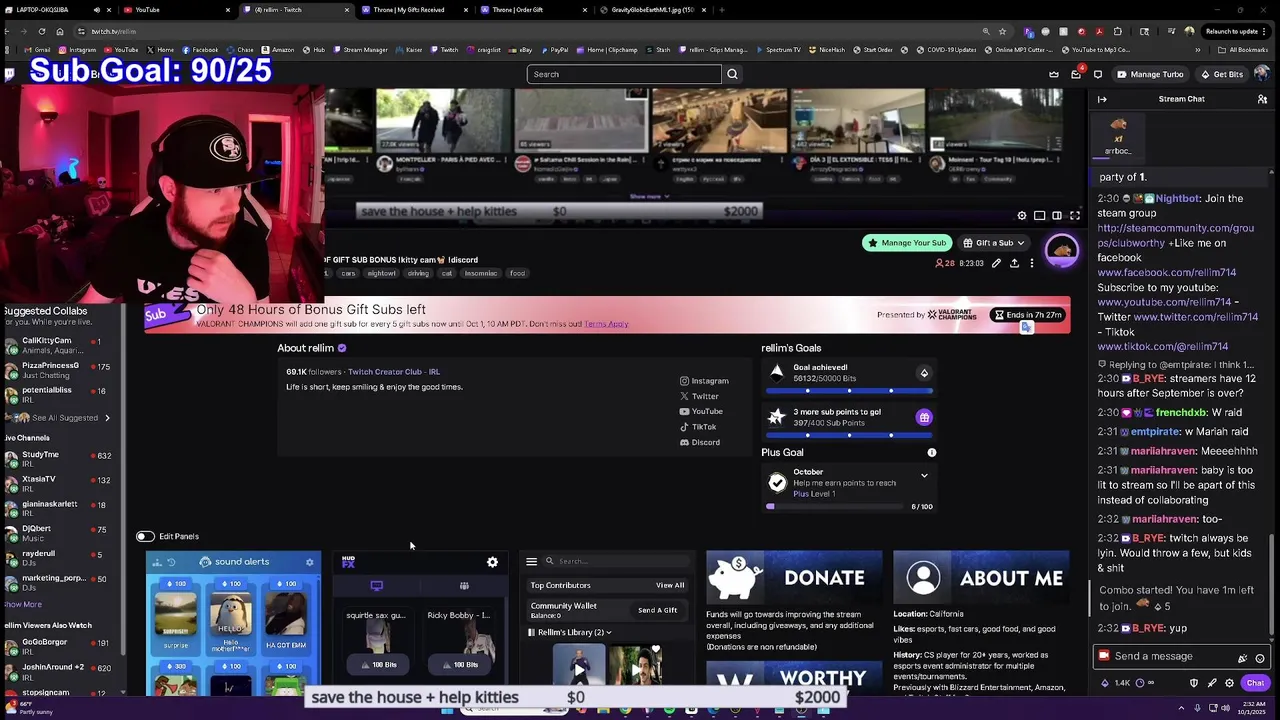Open Sound Alerts history clock icon
This screenshot has height=720, width=1280.
[x=171, y=562]
